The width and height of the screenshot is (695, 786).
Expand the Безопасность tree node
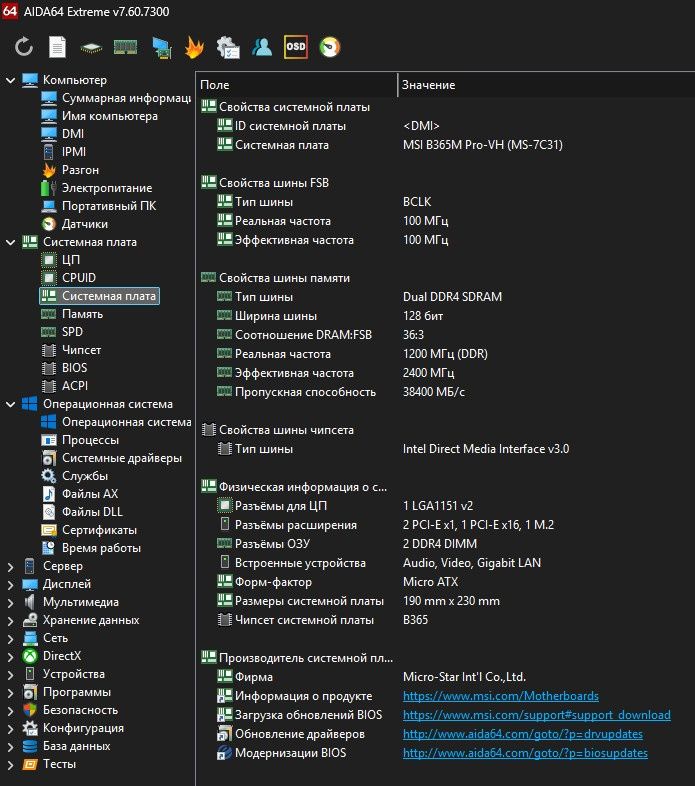11,711
